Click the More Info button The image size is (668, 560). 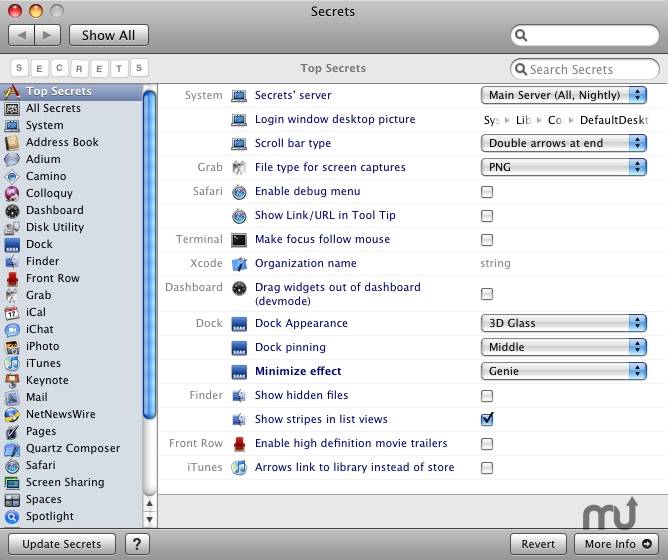click(618, 544)
